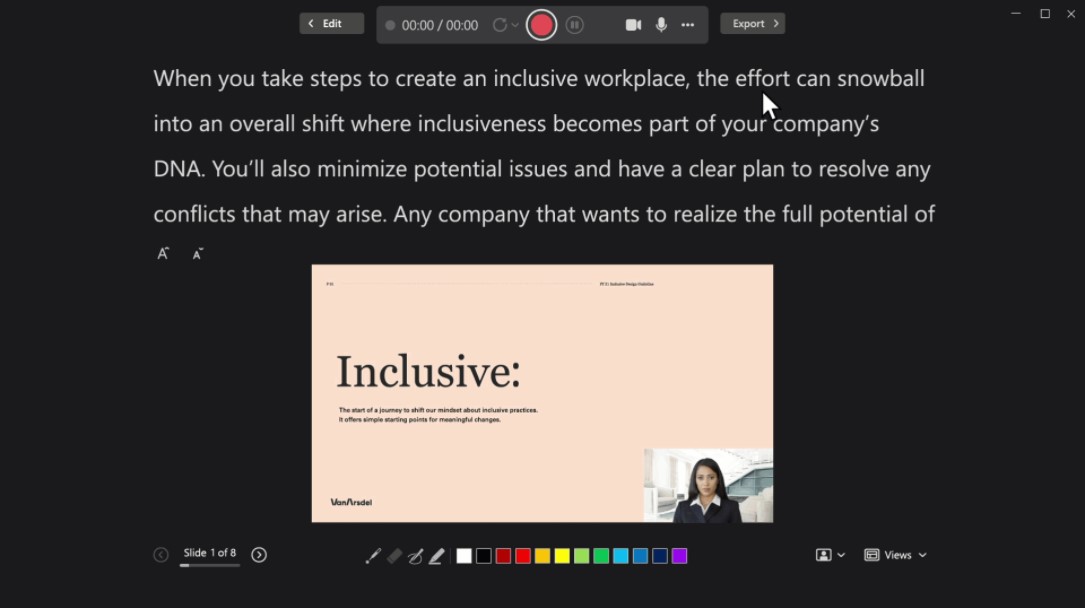This screenshot has width=1085, height=608.
Task: Increase teleprompter font size
Action: (x=163, y=254)
